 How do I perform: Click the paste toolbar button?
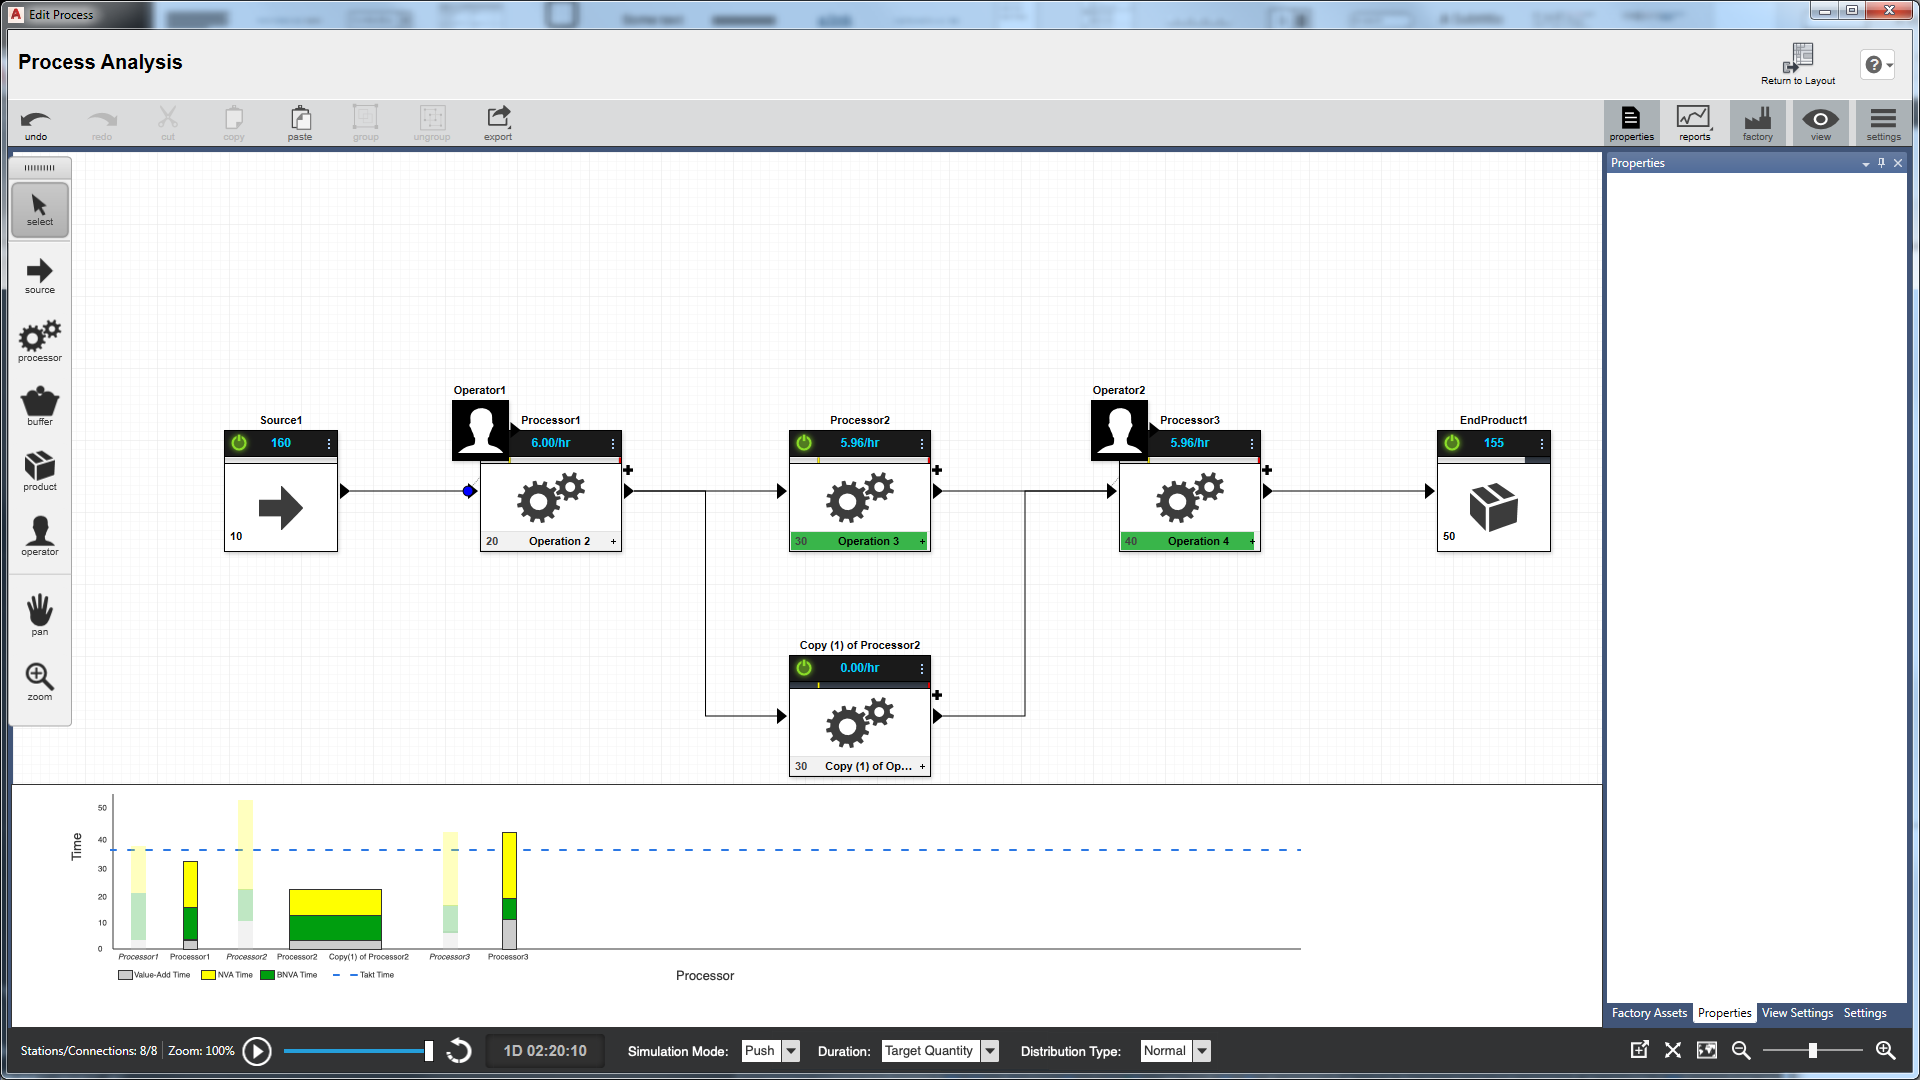300,124
